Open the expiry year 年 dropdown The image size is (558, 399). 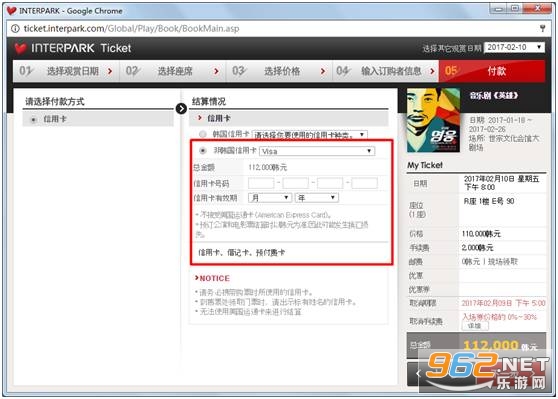316,198
